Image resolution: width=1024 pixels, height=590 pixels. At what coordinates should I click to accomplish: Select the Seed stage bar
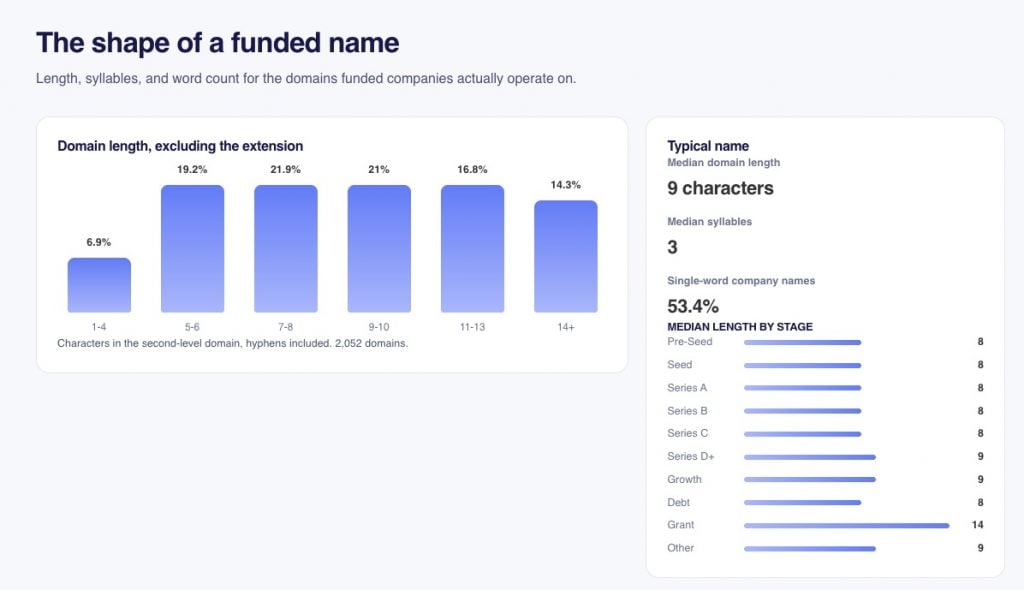pyautogui.click(x=803, y=365)
